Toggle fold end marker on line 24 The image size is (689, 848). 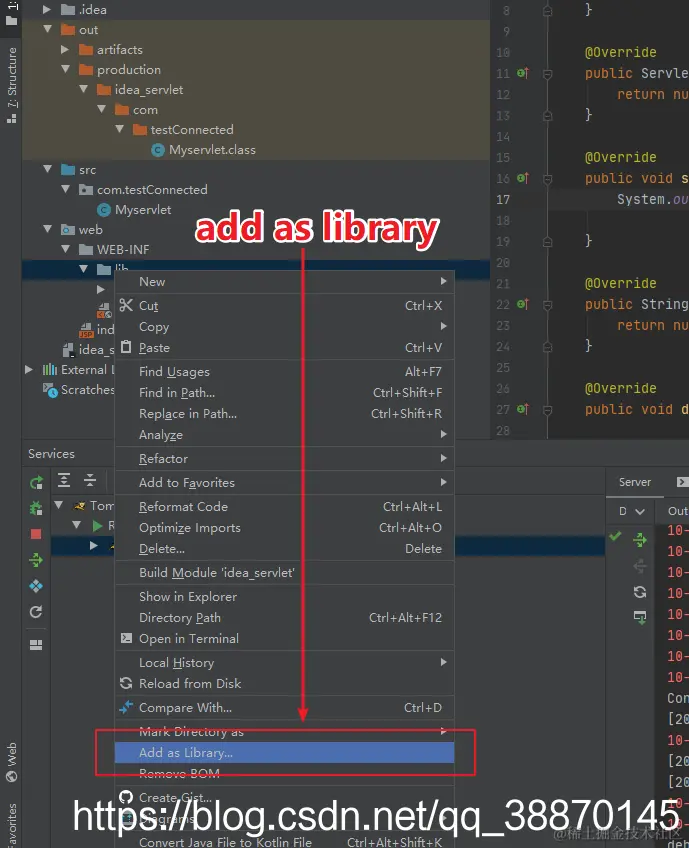pos(547,347)
